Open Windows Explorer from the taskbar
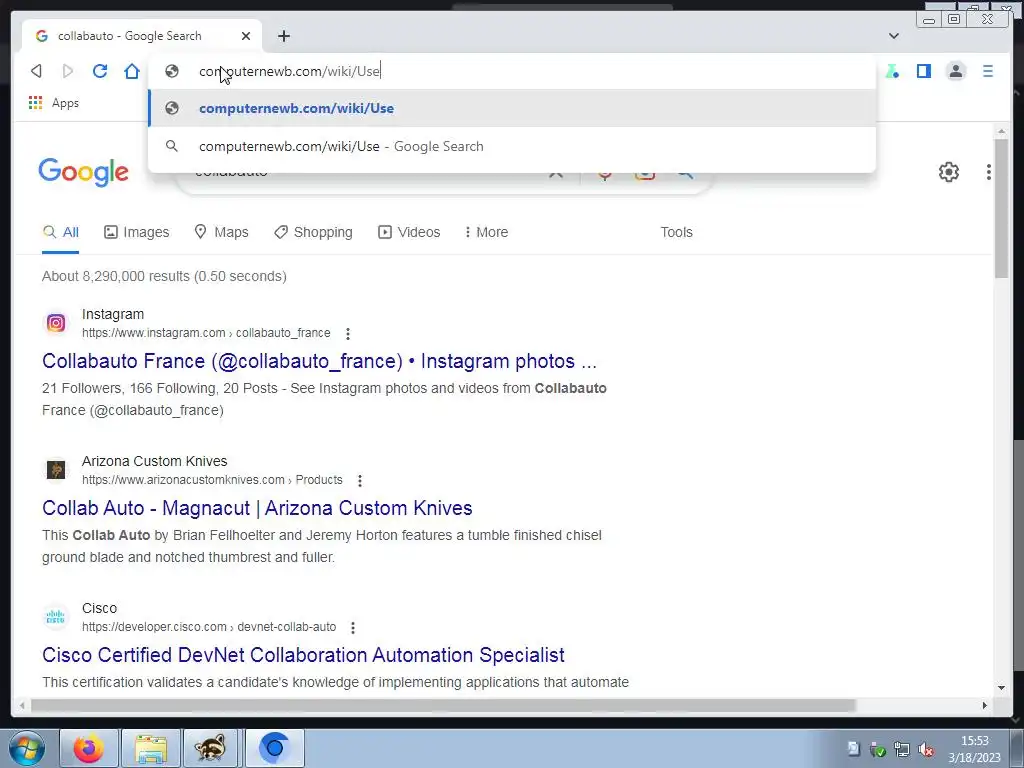1024x768 pixels. (151, 748)
